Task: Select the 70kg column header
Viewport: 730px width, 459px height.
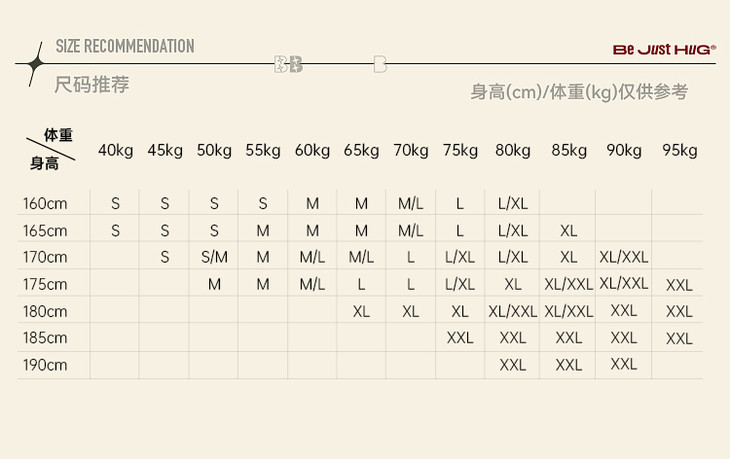Action: pos(411,151)
